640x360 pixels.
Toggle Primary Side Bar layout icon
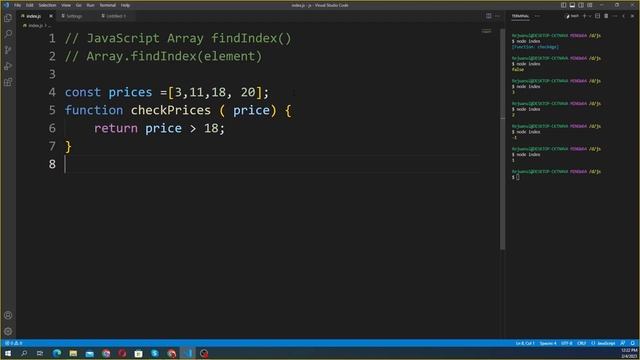pyautogui.click(x=564, y=5)
